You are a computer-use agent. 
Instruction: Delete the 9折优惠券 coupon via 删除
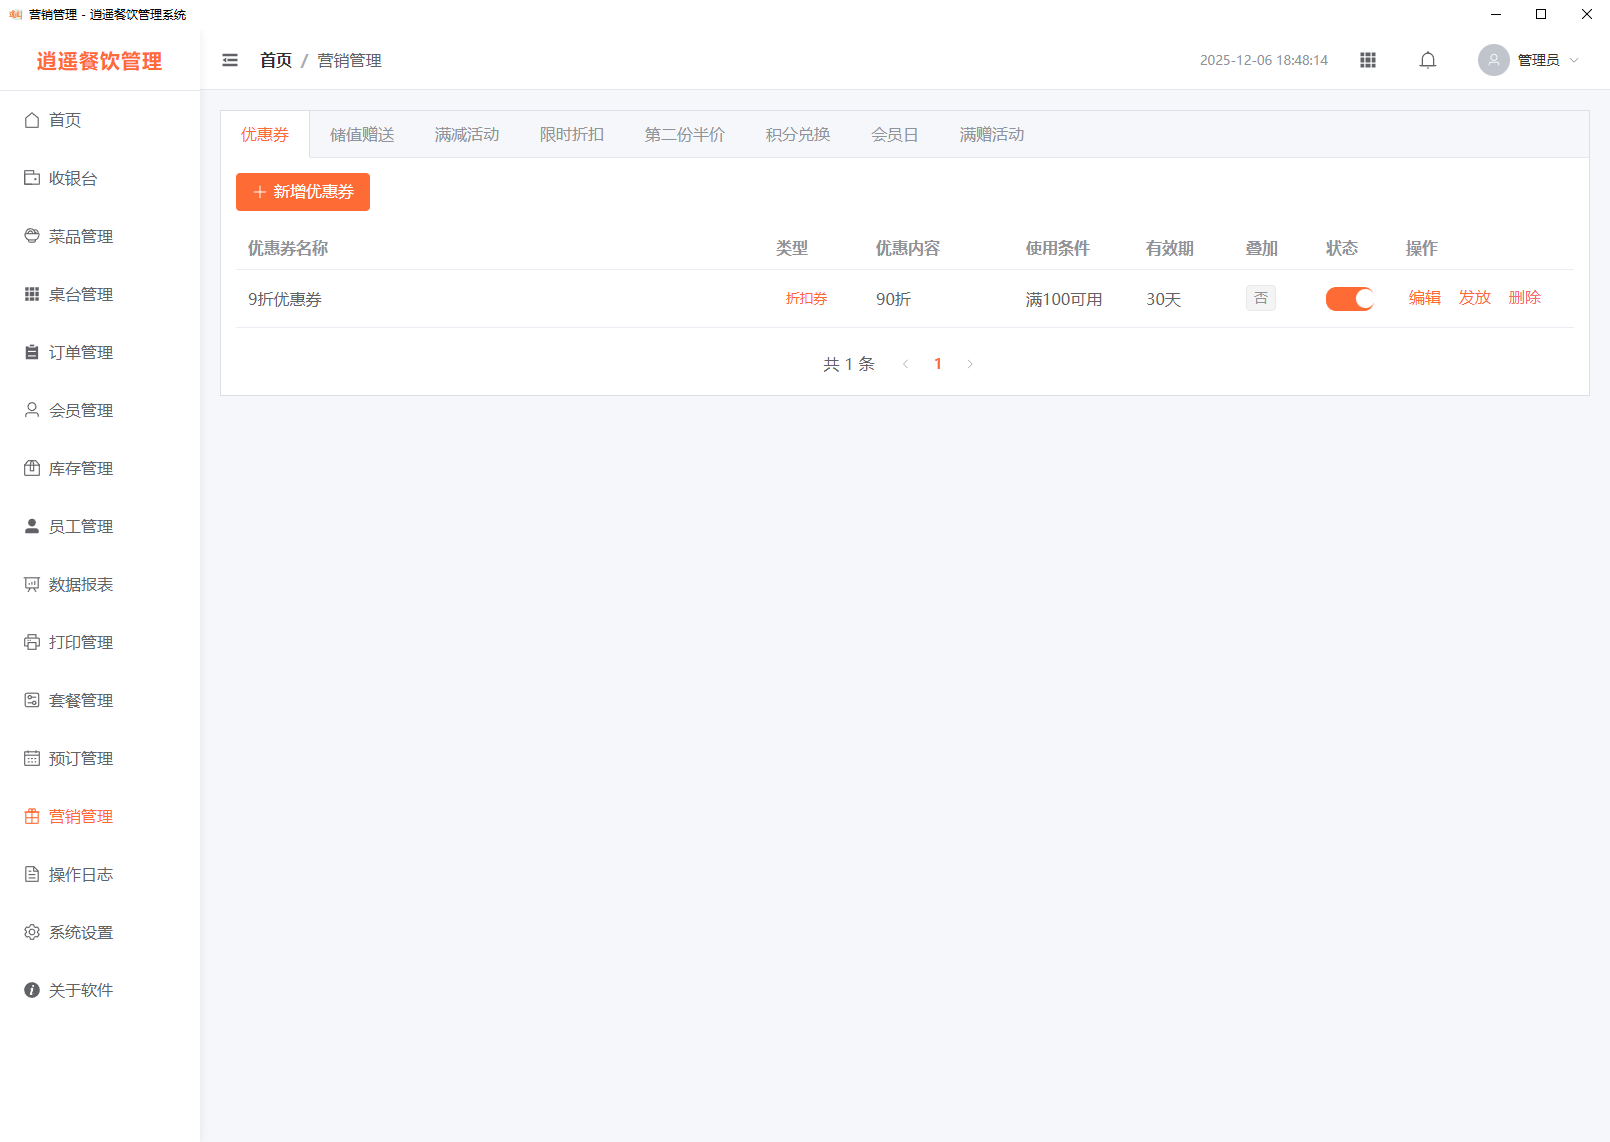point(1524,297)
